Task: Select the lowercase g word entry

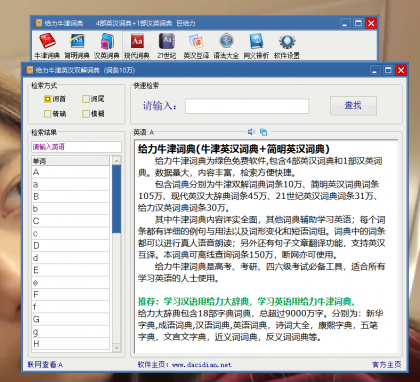Action: tap(71, 332)
